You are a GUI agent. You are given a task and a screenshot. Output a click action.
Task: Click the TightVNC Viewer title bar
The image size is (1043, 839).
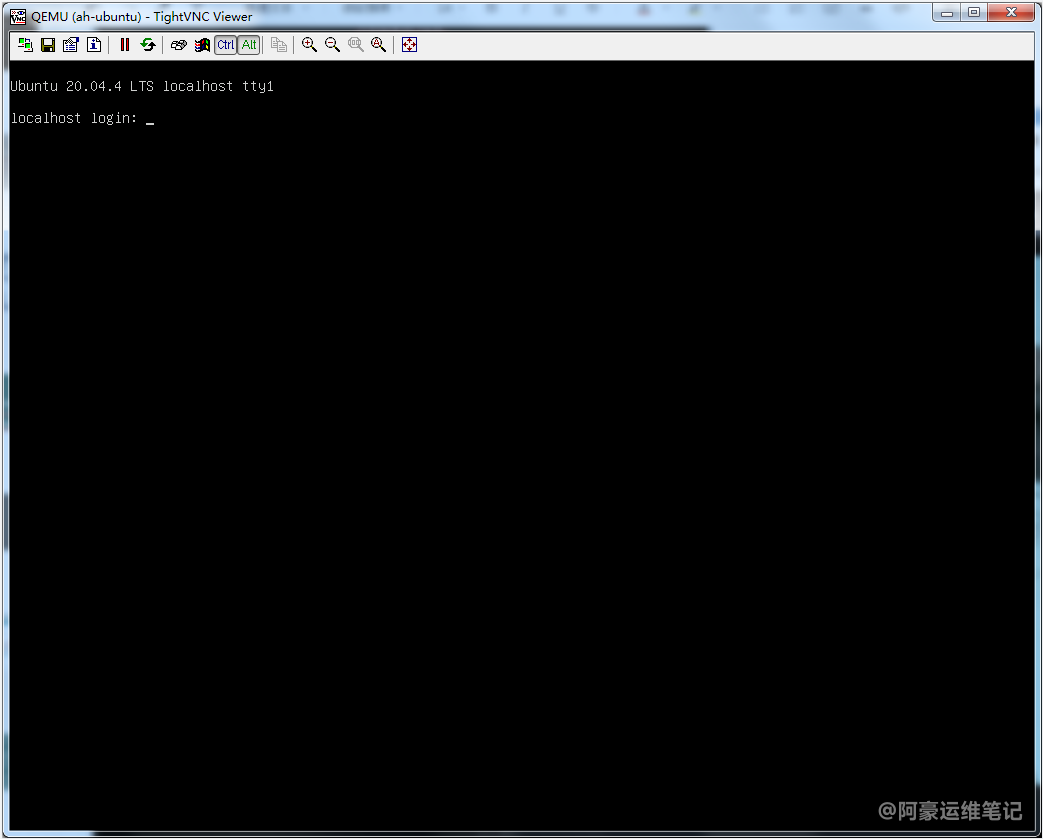tap(500, 16)
